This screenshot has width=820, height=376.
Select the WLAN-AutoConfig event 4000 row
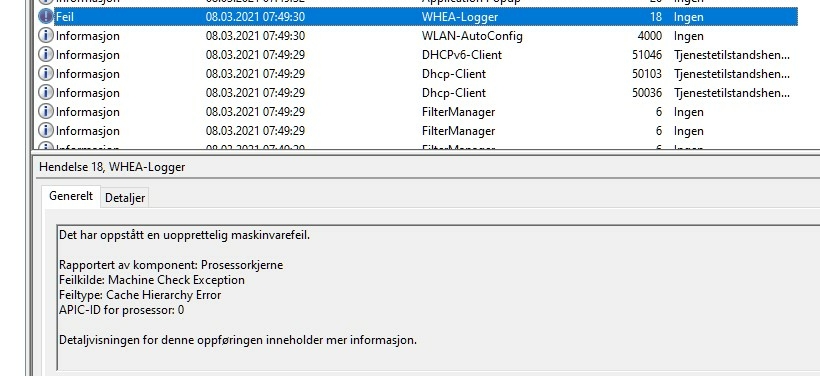(416, 36)
